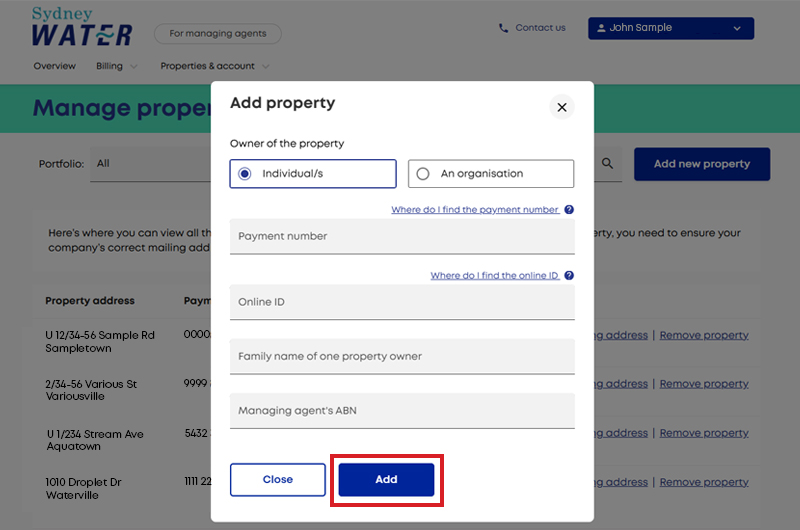
Task: Click the Close button in dialog
Action: point(278,479)
